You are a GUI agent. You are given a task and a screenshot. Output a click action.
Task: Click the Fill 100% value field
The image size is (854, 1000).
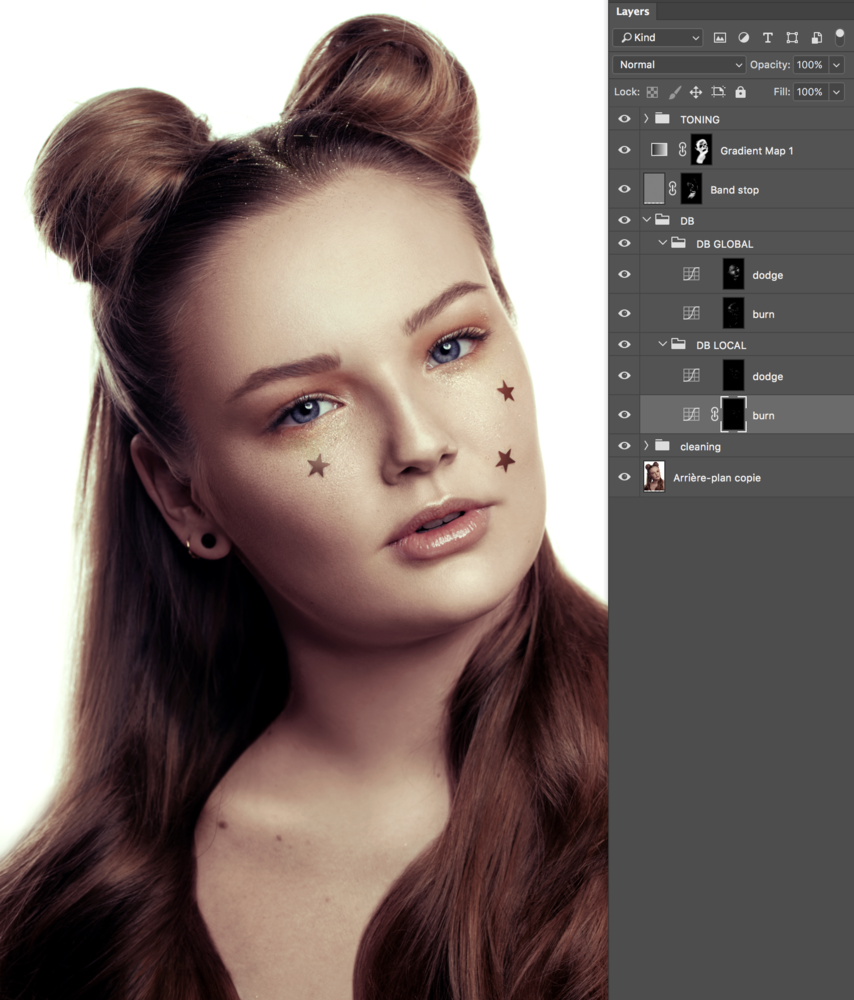click(x=810, y=92)
